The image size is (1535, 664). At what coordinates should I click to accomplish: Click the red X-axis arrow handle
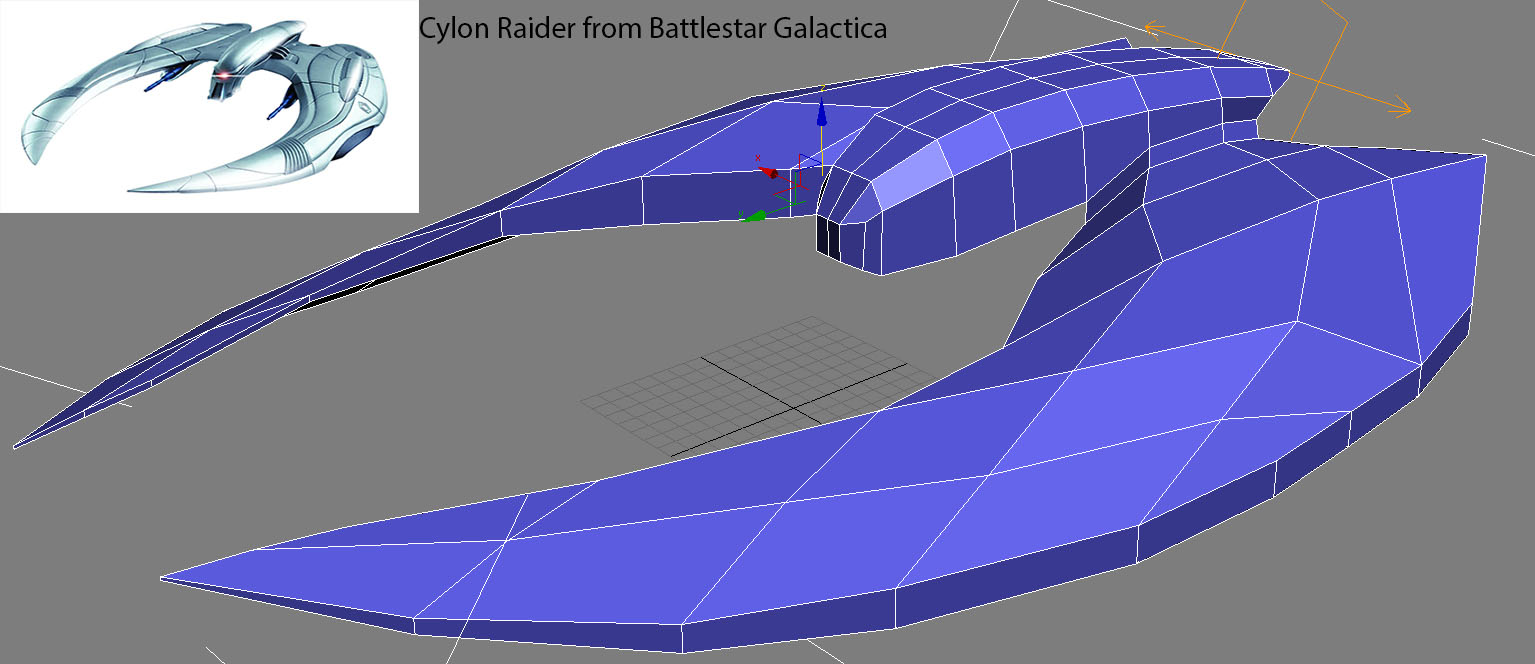pos(769,173)
